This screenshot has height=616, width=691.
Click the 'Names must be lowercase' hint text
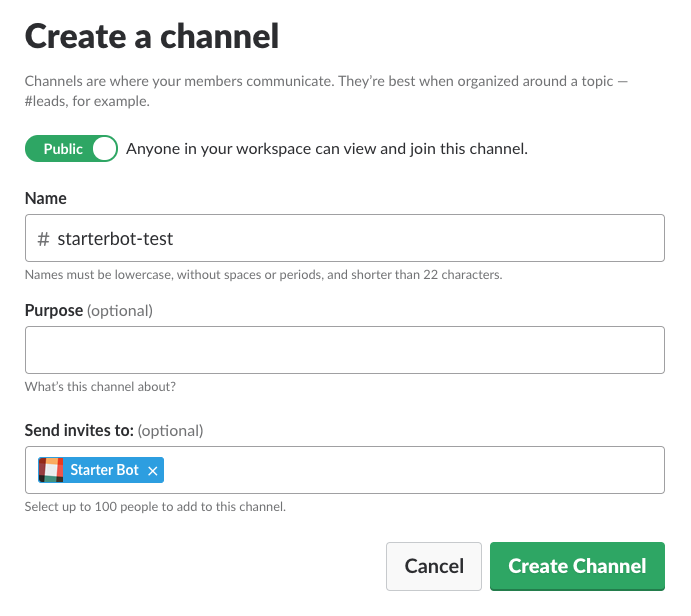click(264, 275)
